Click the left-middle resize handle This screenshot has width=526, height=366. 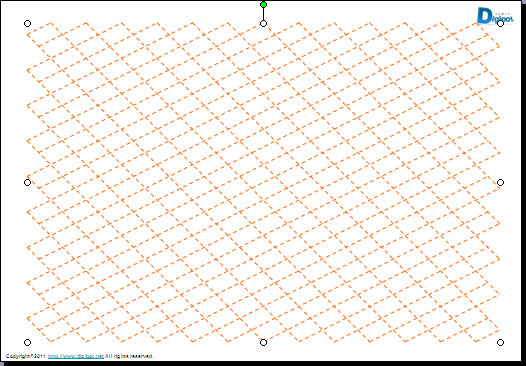28,182
